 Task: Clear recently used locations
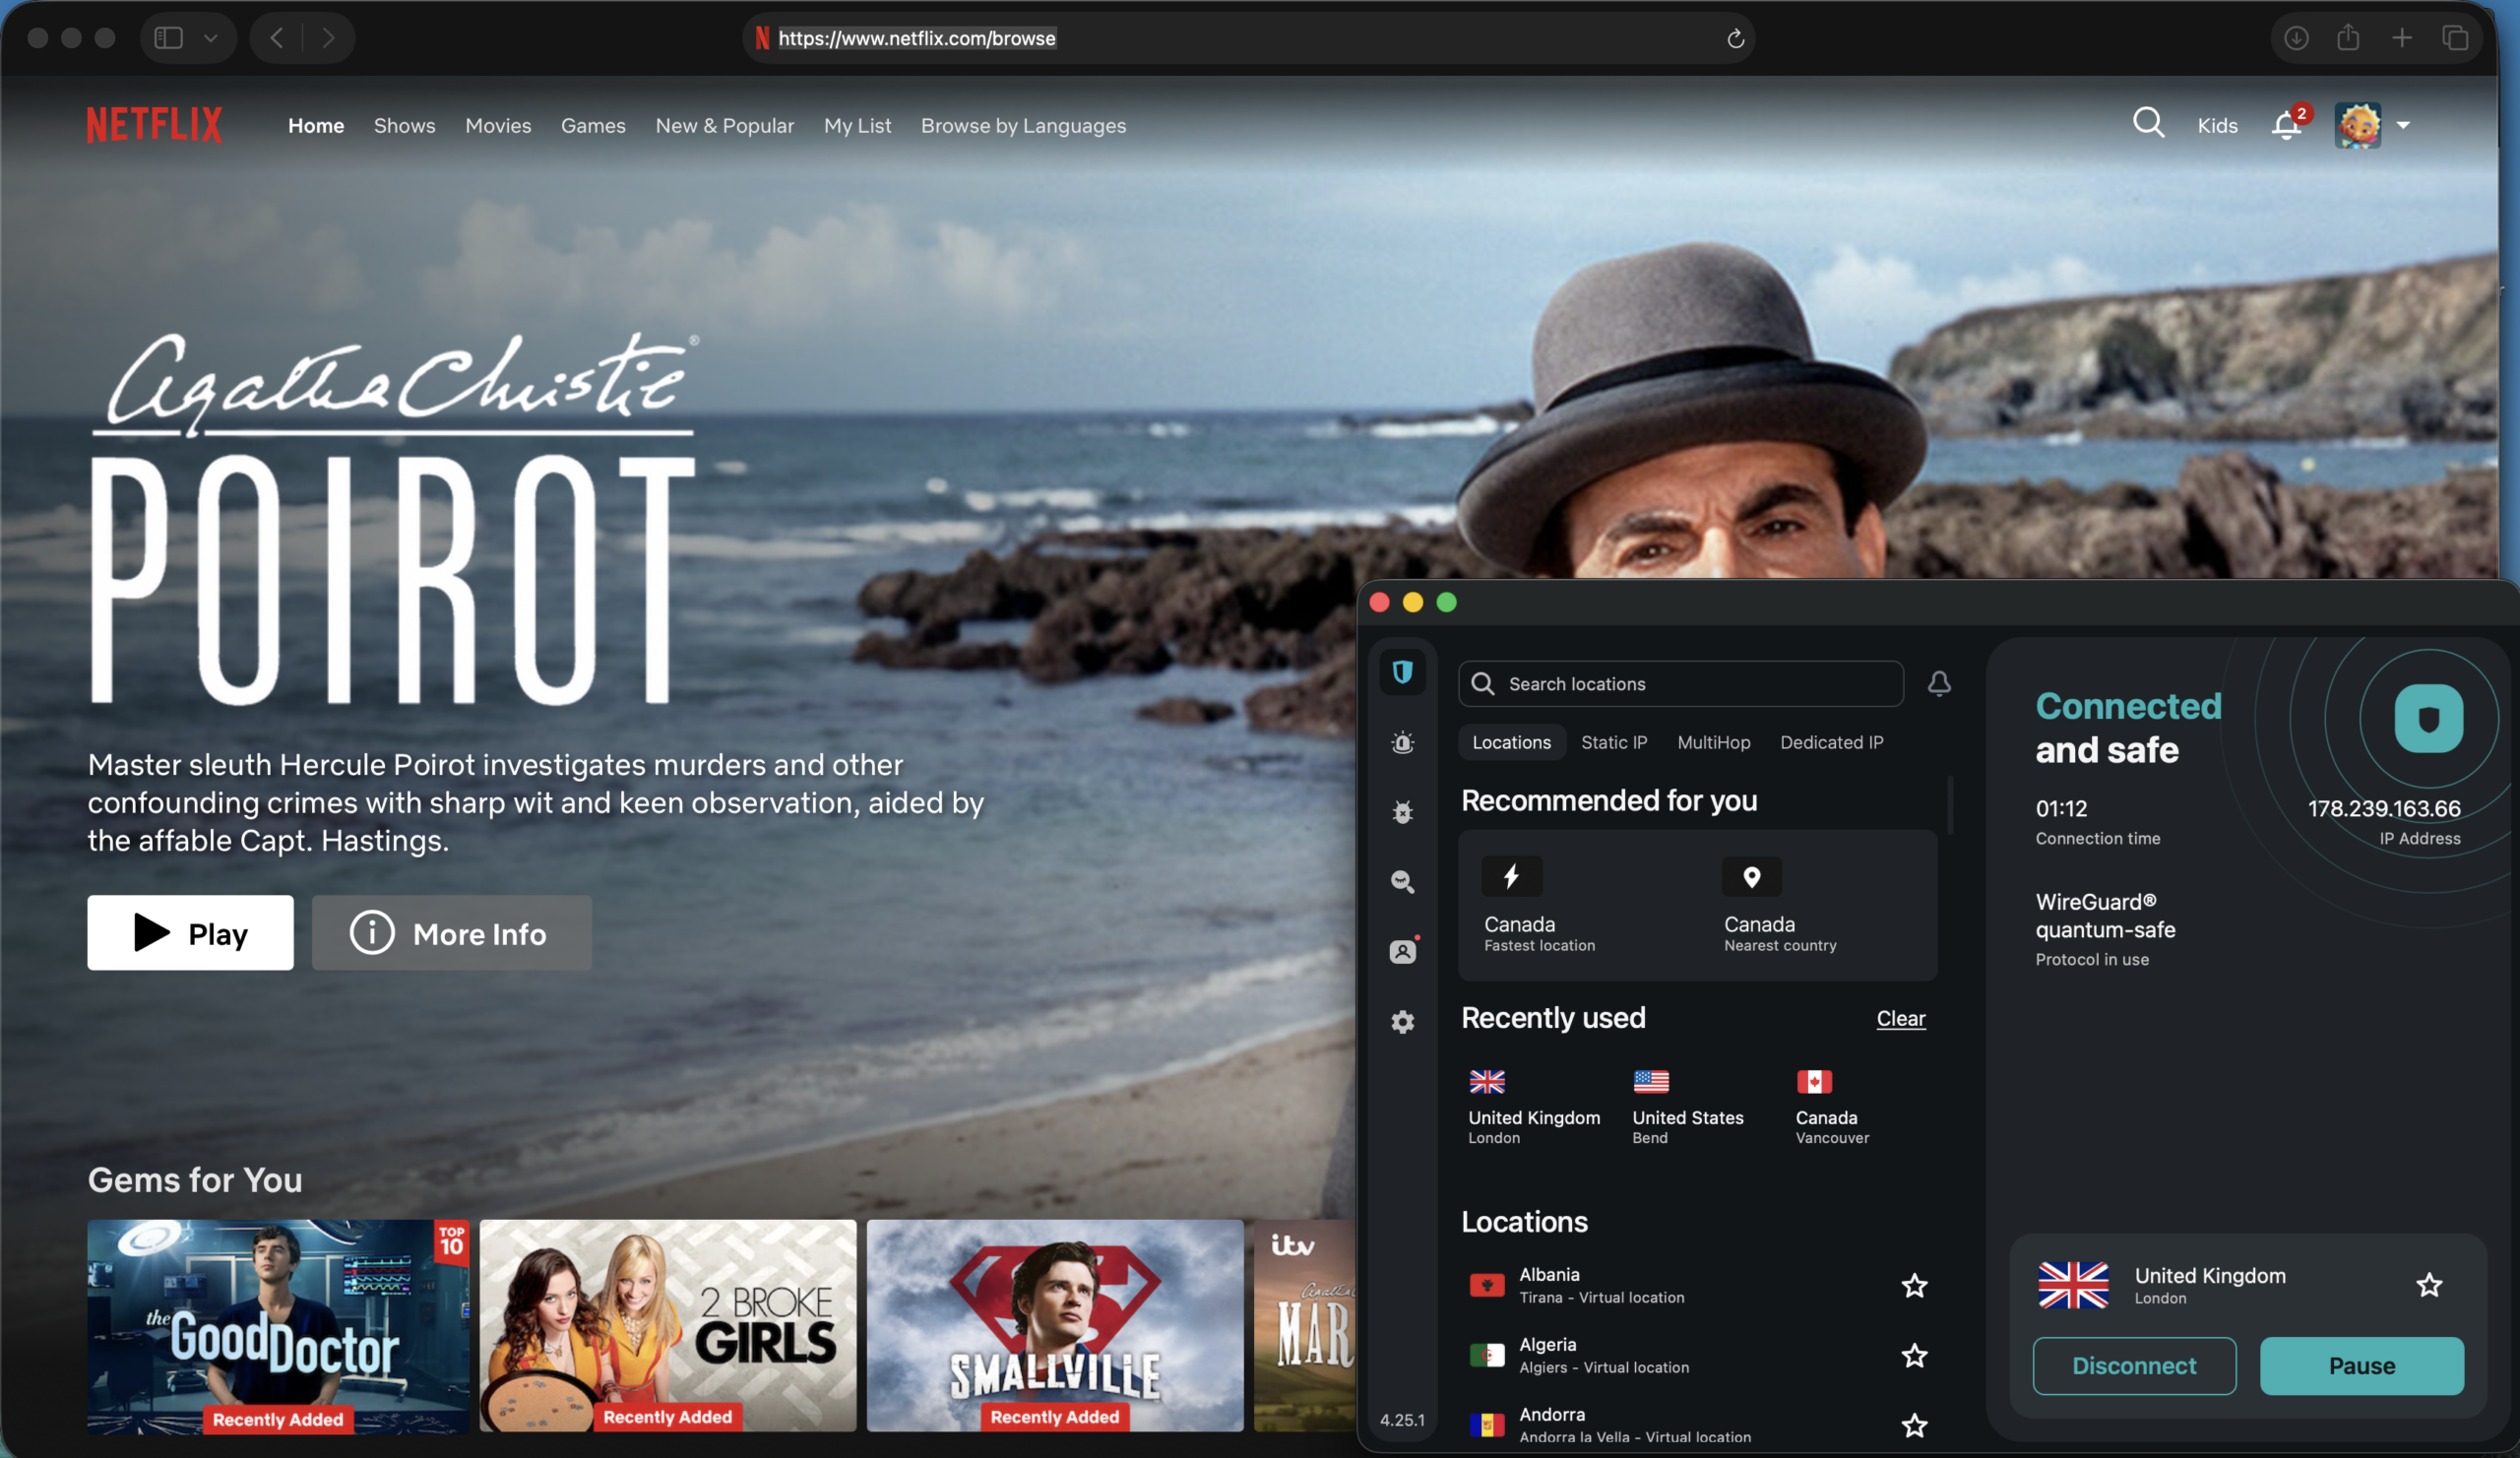click(x=1900, y=1018)
